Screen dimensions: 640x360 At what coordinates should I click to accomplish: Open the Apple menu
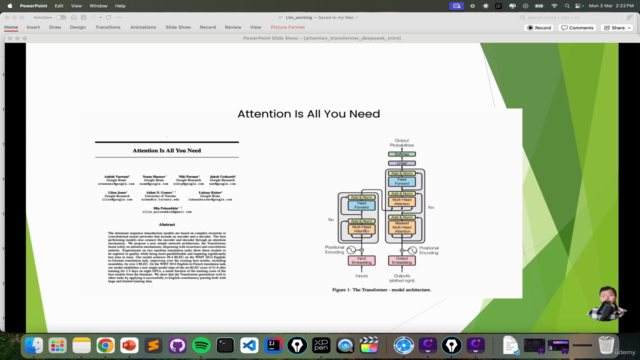[10, 6]
